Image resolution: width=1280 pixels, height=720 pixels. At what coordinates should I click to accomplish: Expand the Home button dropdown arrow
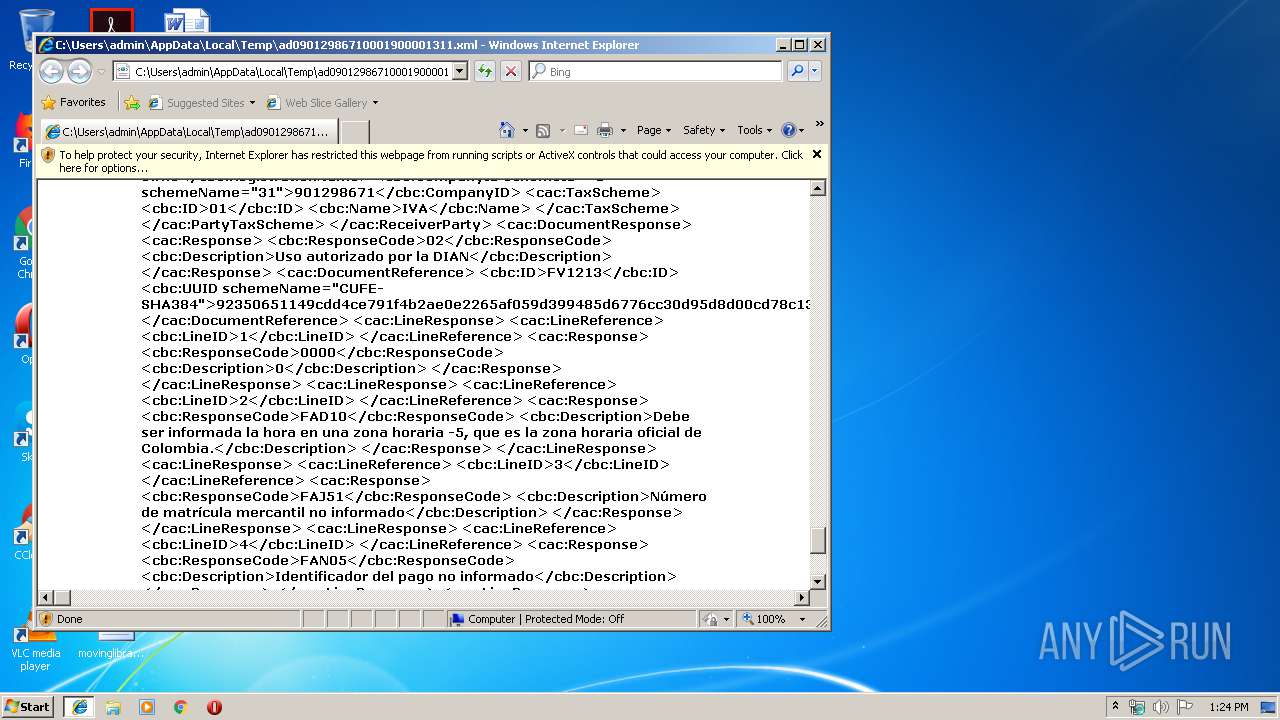click(x=525, y=130)
